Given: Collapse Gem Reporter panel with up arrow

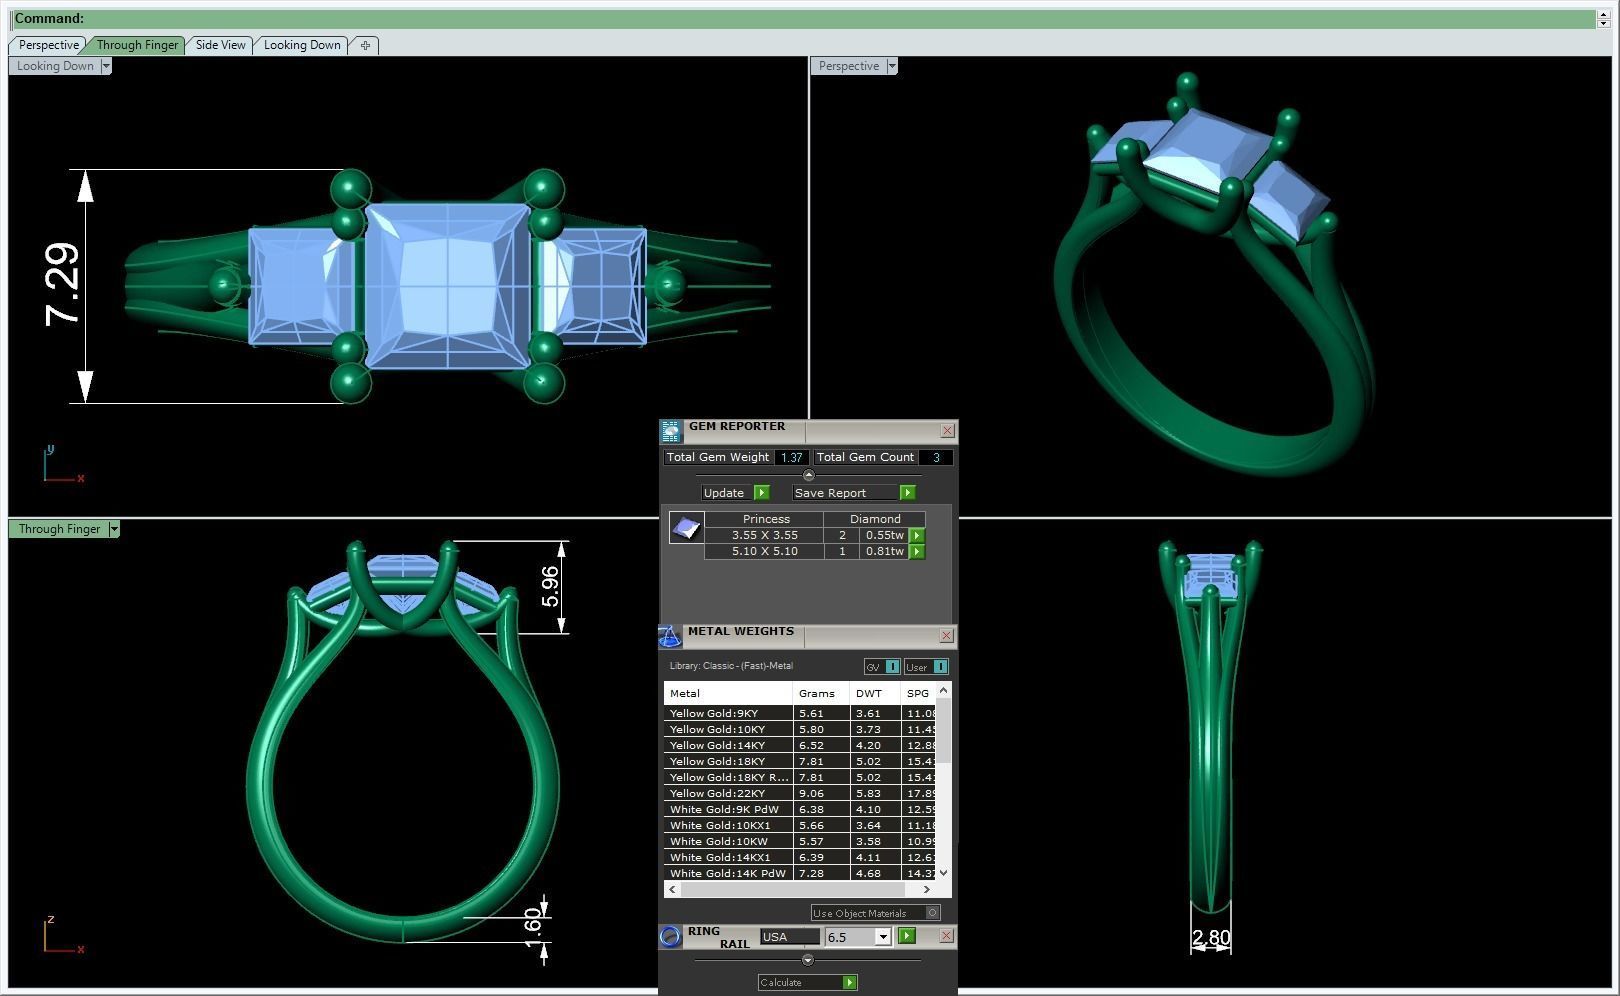Looking at the screenshot, I should 809,475.
